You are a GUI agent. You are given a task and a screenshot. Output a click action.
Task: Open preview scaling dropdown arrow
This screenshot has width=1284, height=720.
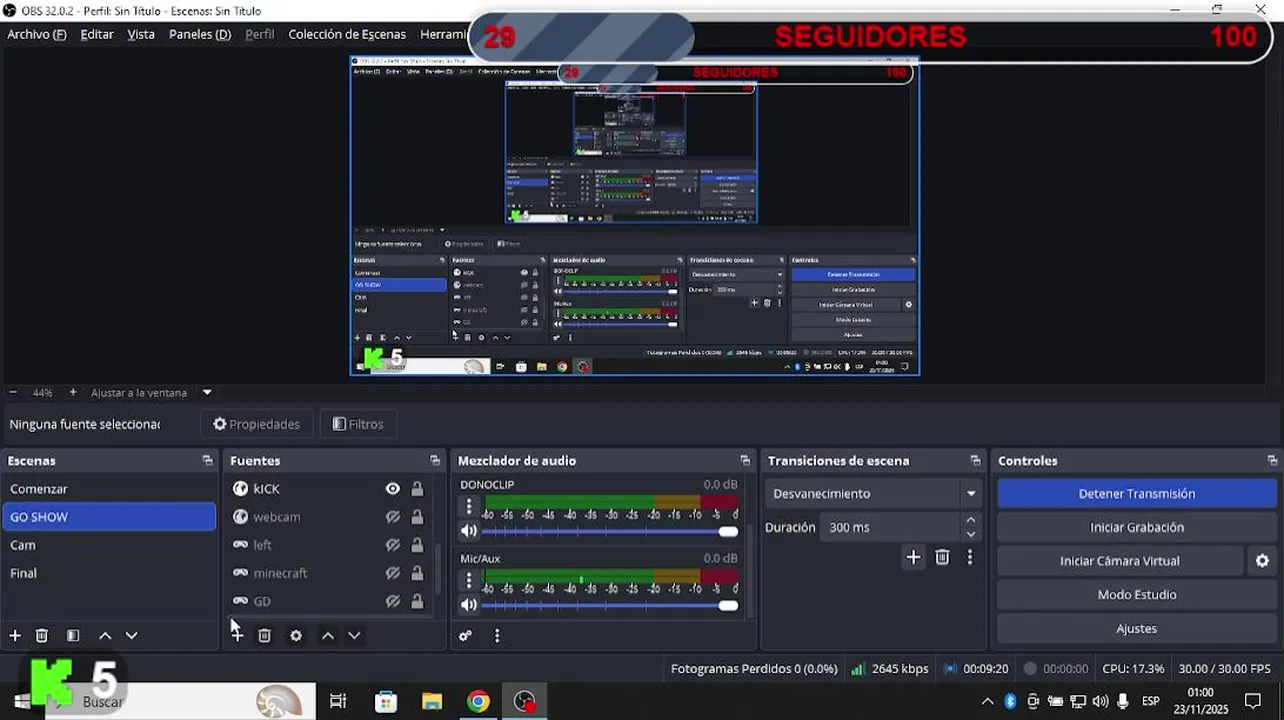click(207, 393)
